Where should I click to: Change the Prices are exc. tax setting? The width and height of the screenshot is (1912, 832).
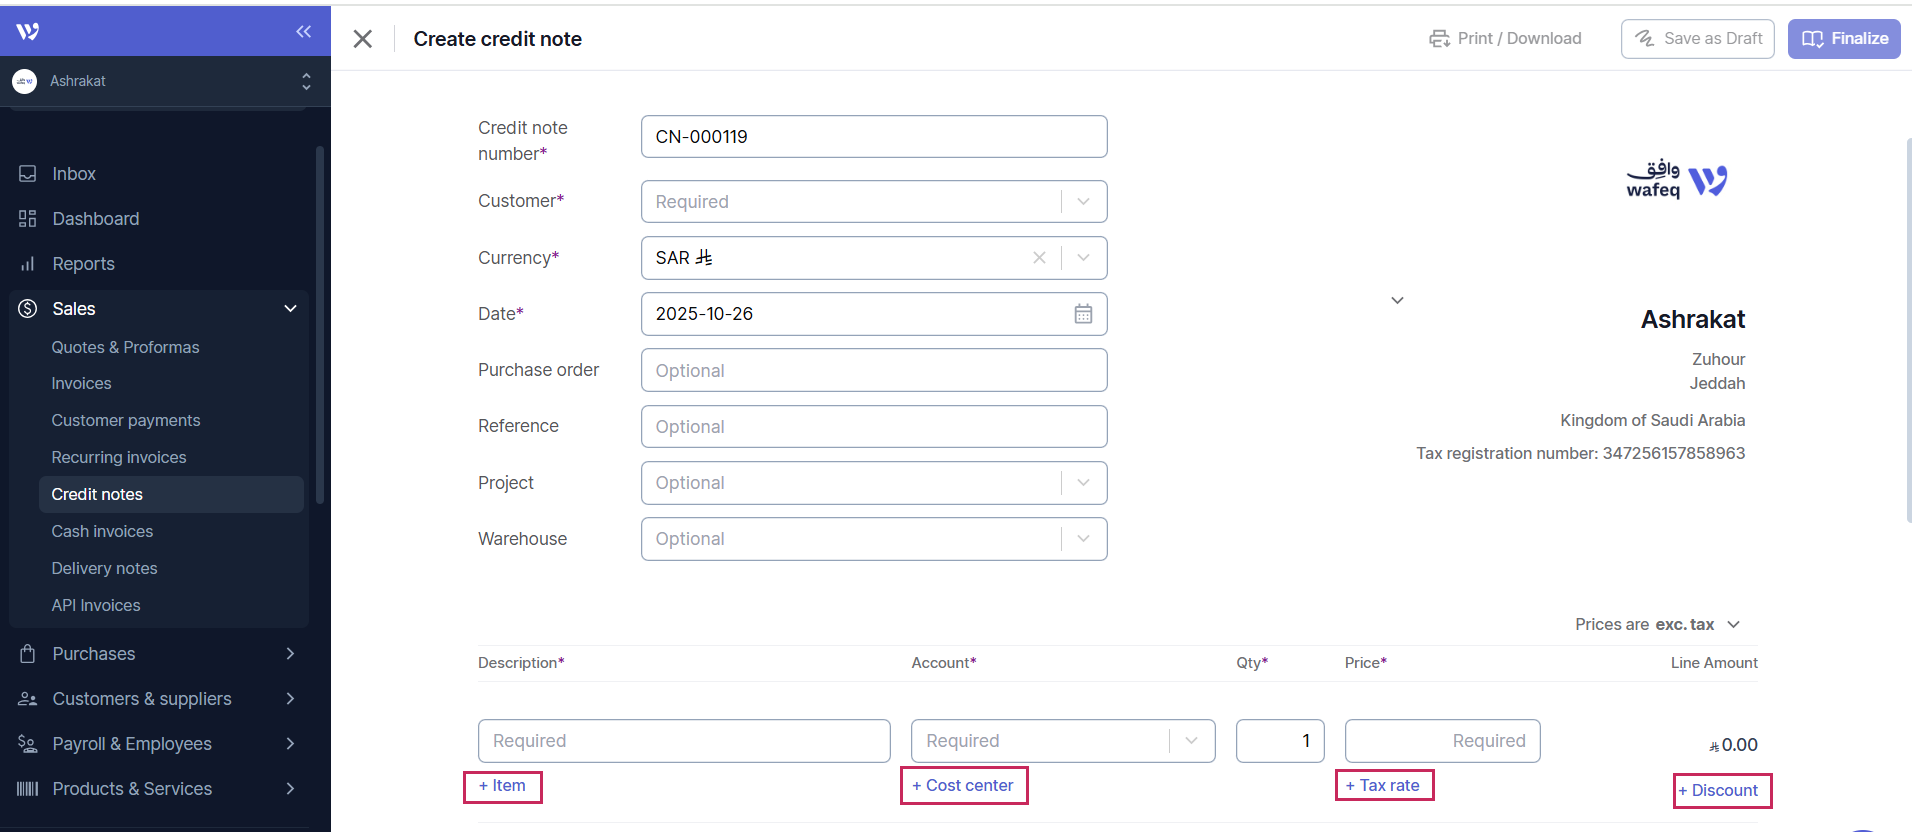coord(1658,624)
